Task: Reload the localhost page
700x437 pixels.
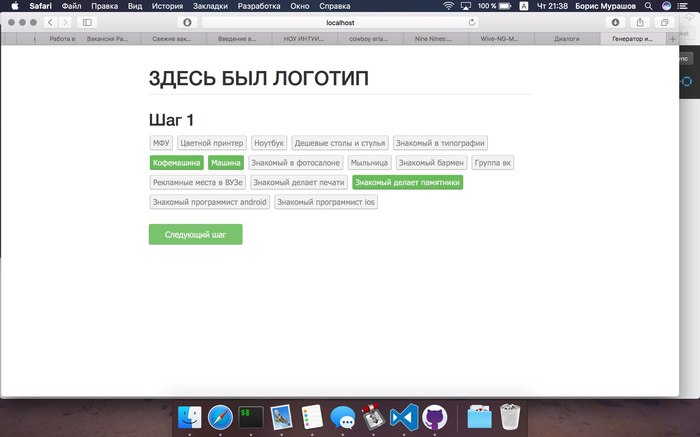Action: click(x=472, y=21)
